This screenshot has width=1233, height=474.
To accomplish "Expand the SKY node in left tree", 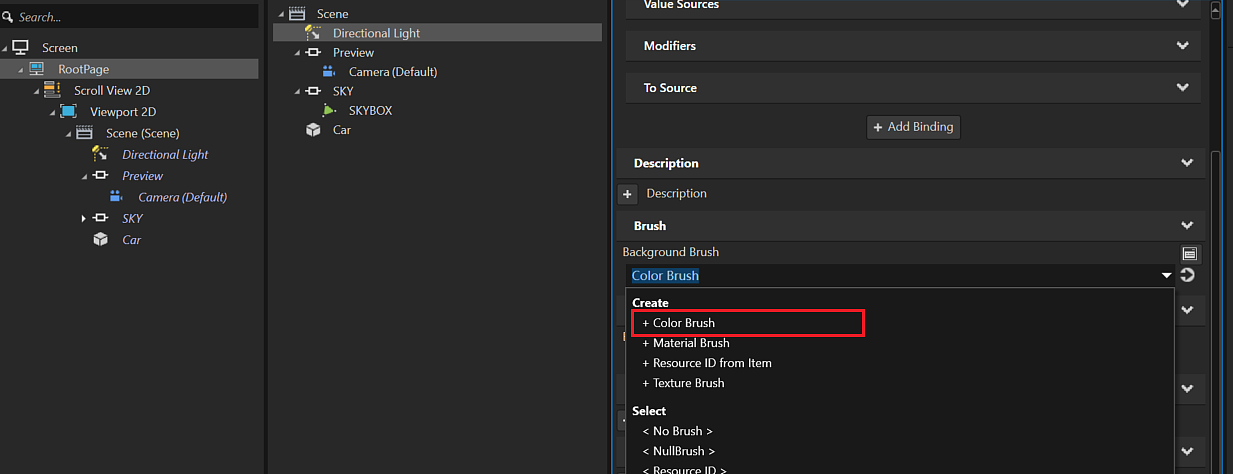I will pos(84,218).
